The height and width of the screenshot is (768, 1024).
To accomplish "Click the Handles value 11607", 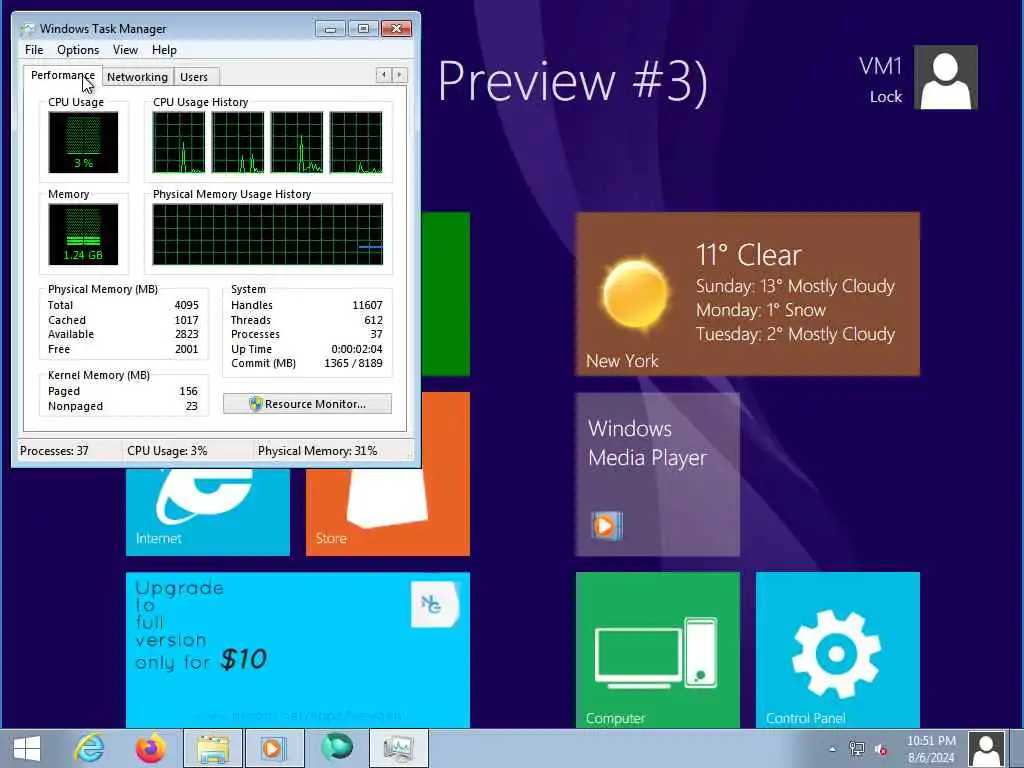I will coord(367,305).
